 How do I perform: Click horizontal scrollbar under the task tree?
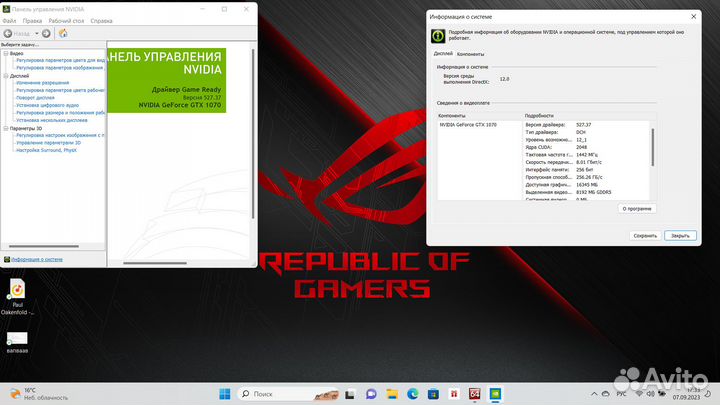click(x=44, y=246)
